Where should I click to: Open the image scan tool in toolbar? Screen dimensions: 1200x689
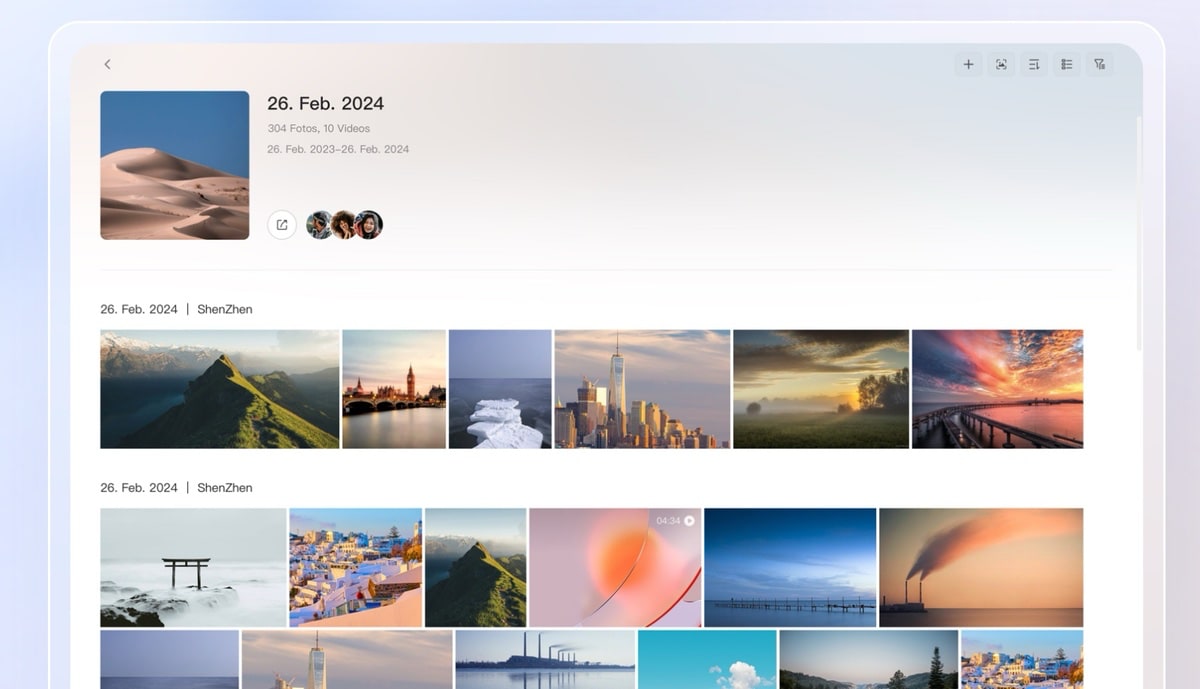point(1001,64)
